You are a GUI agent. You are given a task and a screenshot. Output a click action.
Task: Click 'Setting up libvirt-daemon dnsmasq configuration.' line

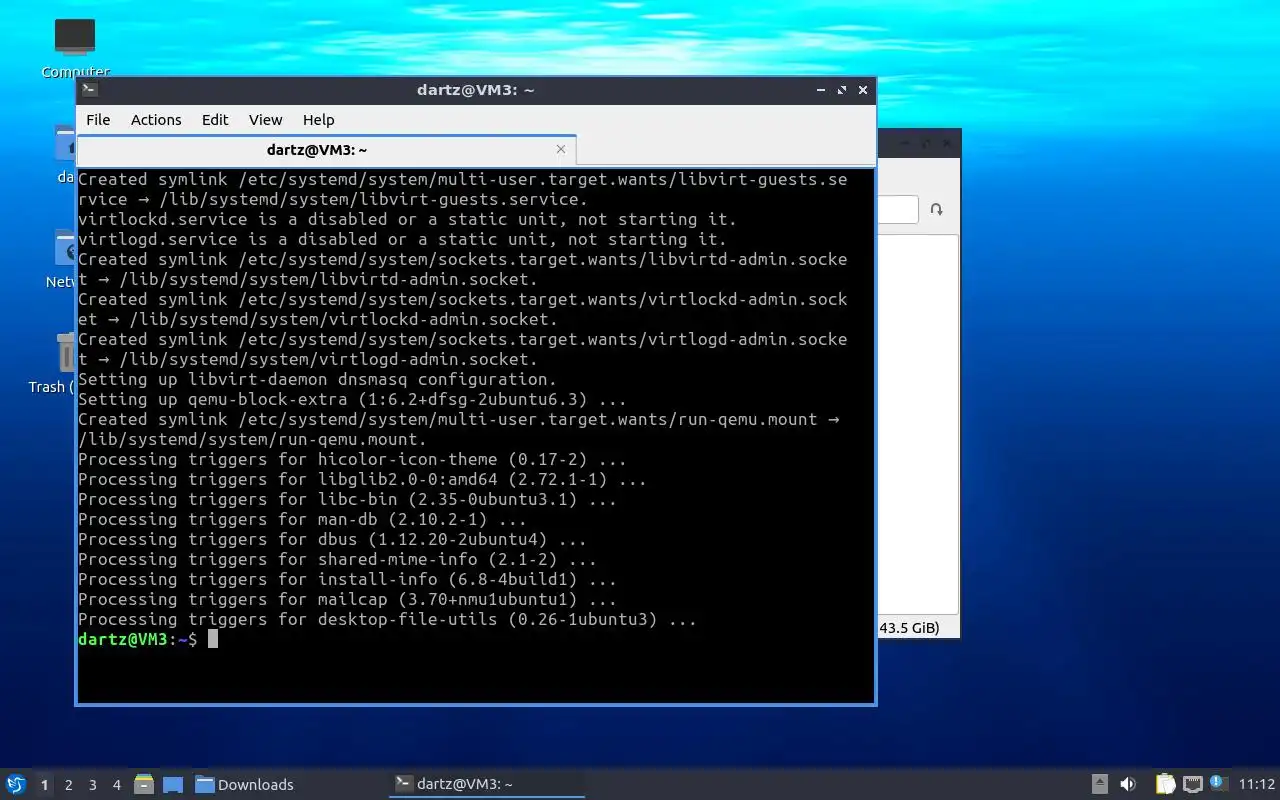pos(317,379)
